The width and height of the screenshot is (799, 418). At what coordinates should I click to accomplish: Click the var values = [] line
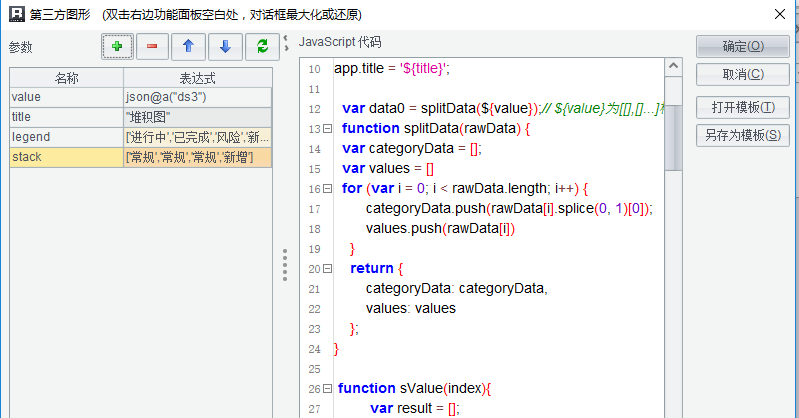(x=388, y=168)
